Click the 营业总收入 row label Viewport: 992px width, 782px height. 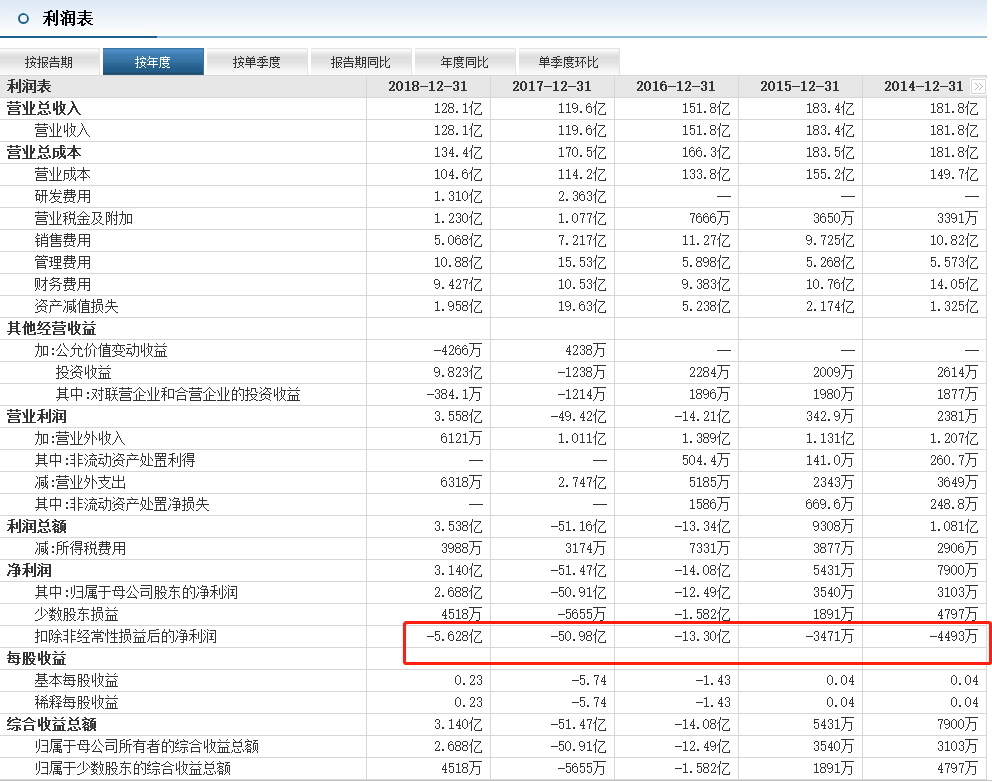[x=44, y=108]
